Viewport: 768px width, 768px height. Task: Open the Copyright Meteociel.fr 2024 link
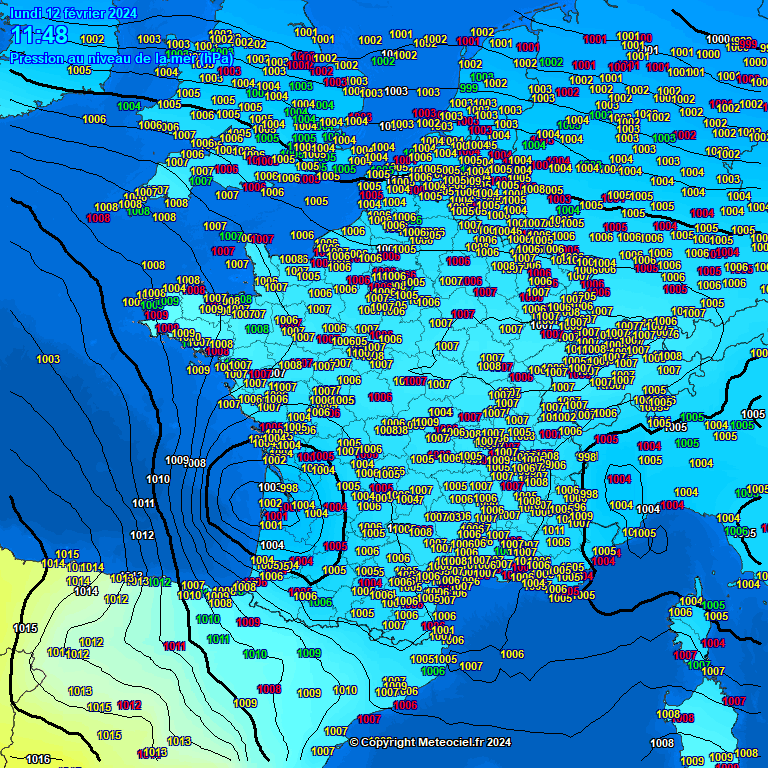430,742
